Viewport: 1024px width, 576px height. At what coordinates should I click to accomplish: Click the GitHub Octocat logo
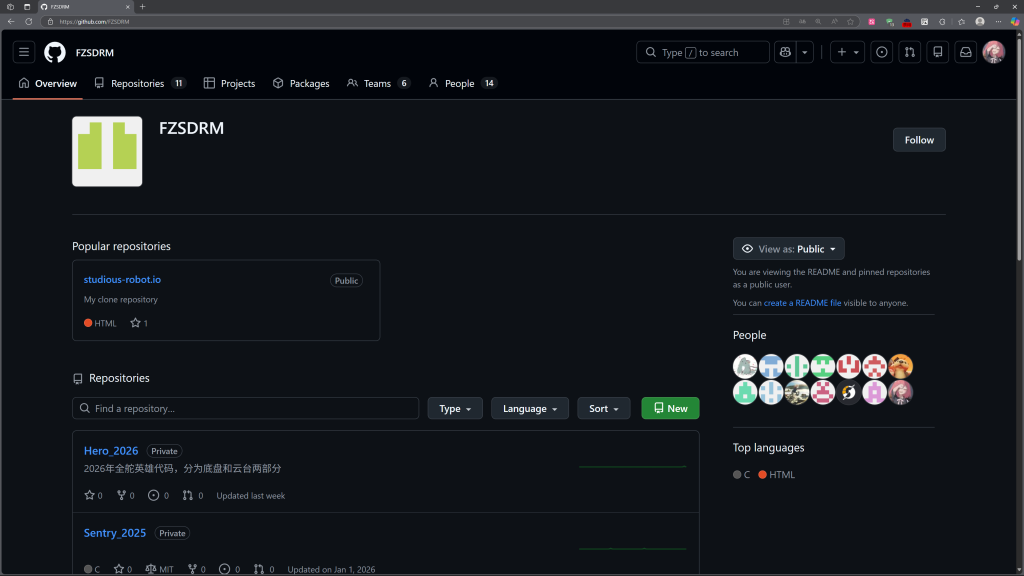[55, 52]
